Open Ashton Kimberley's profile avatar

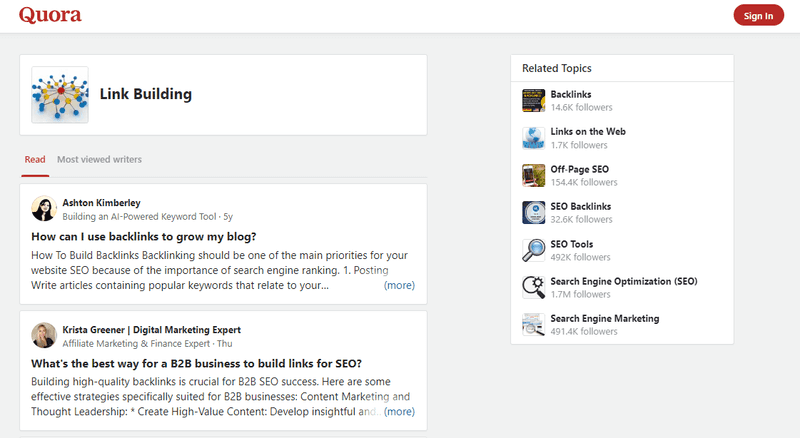coord(44,209)
